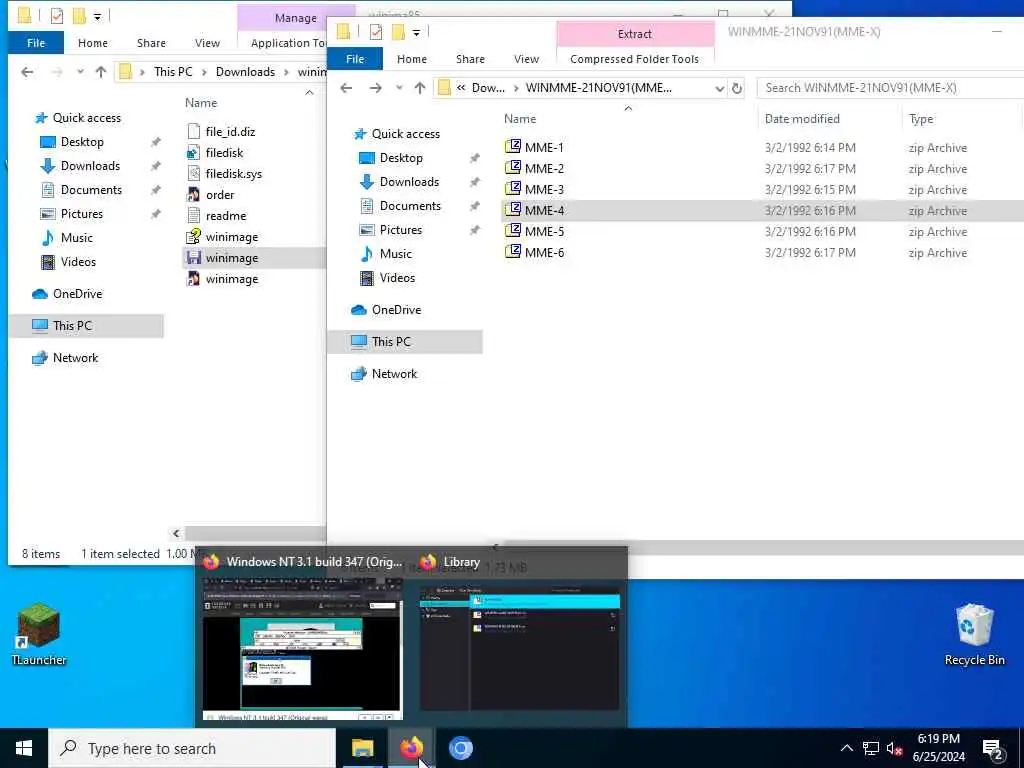
Task: Click This PC breadcrumb in winimage window
Action: tap(173, 72)
